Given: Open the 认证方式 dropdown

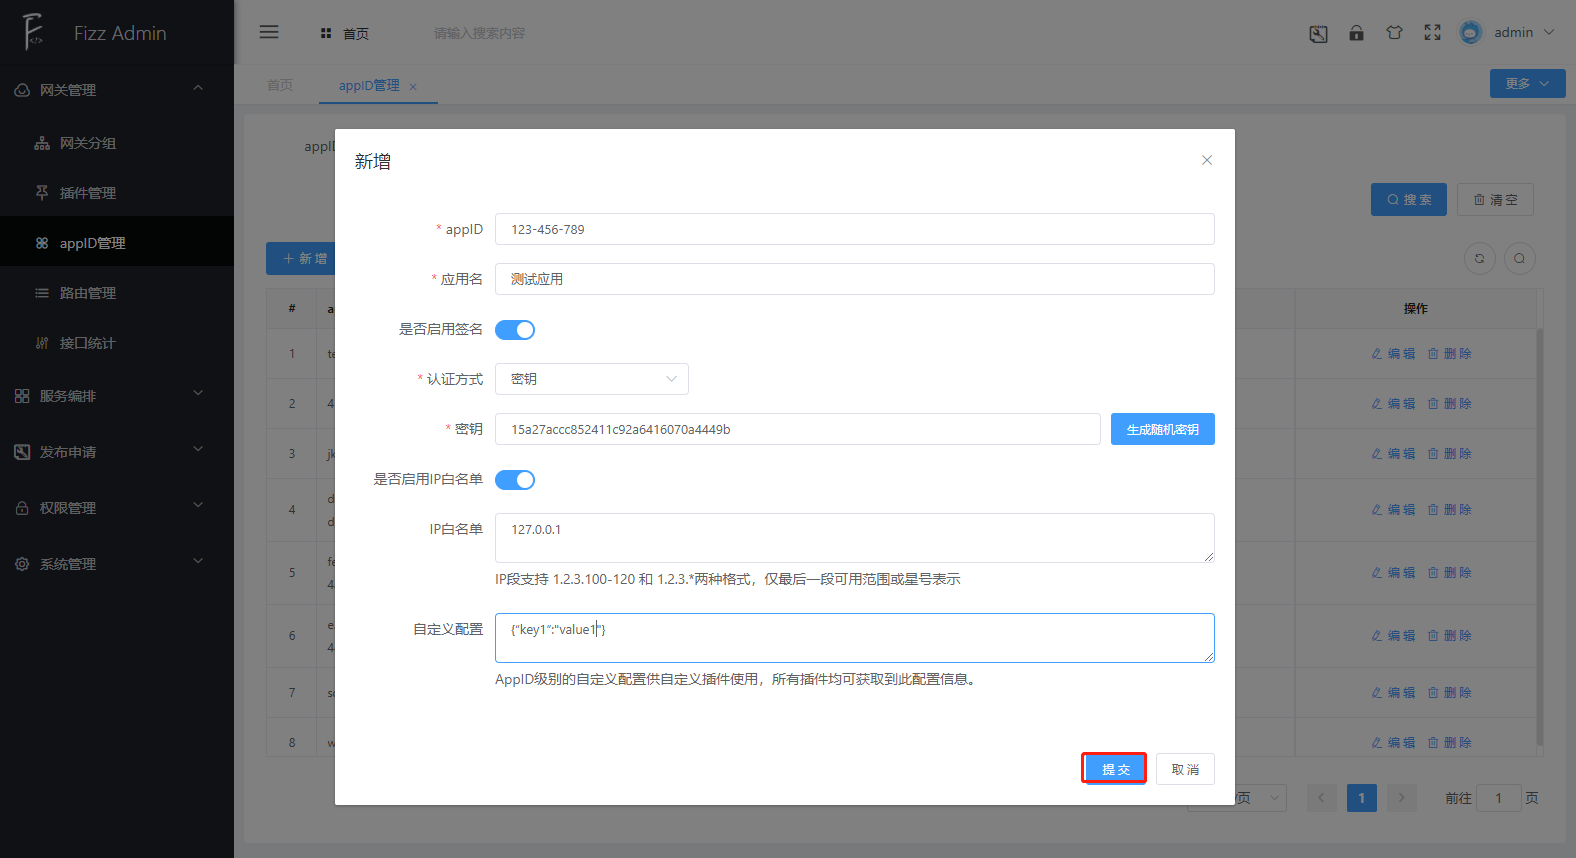Looking at the screenshot, I should tap(591, 379).
